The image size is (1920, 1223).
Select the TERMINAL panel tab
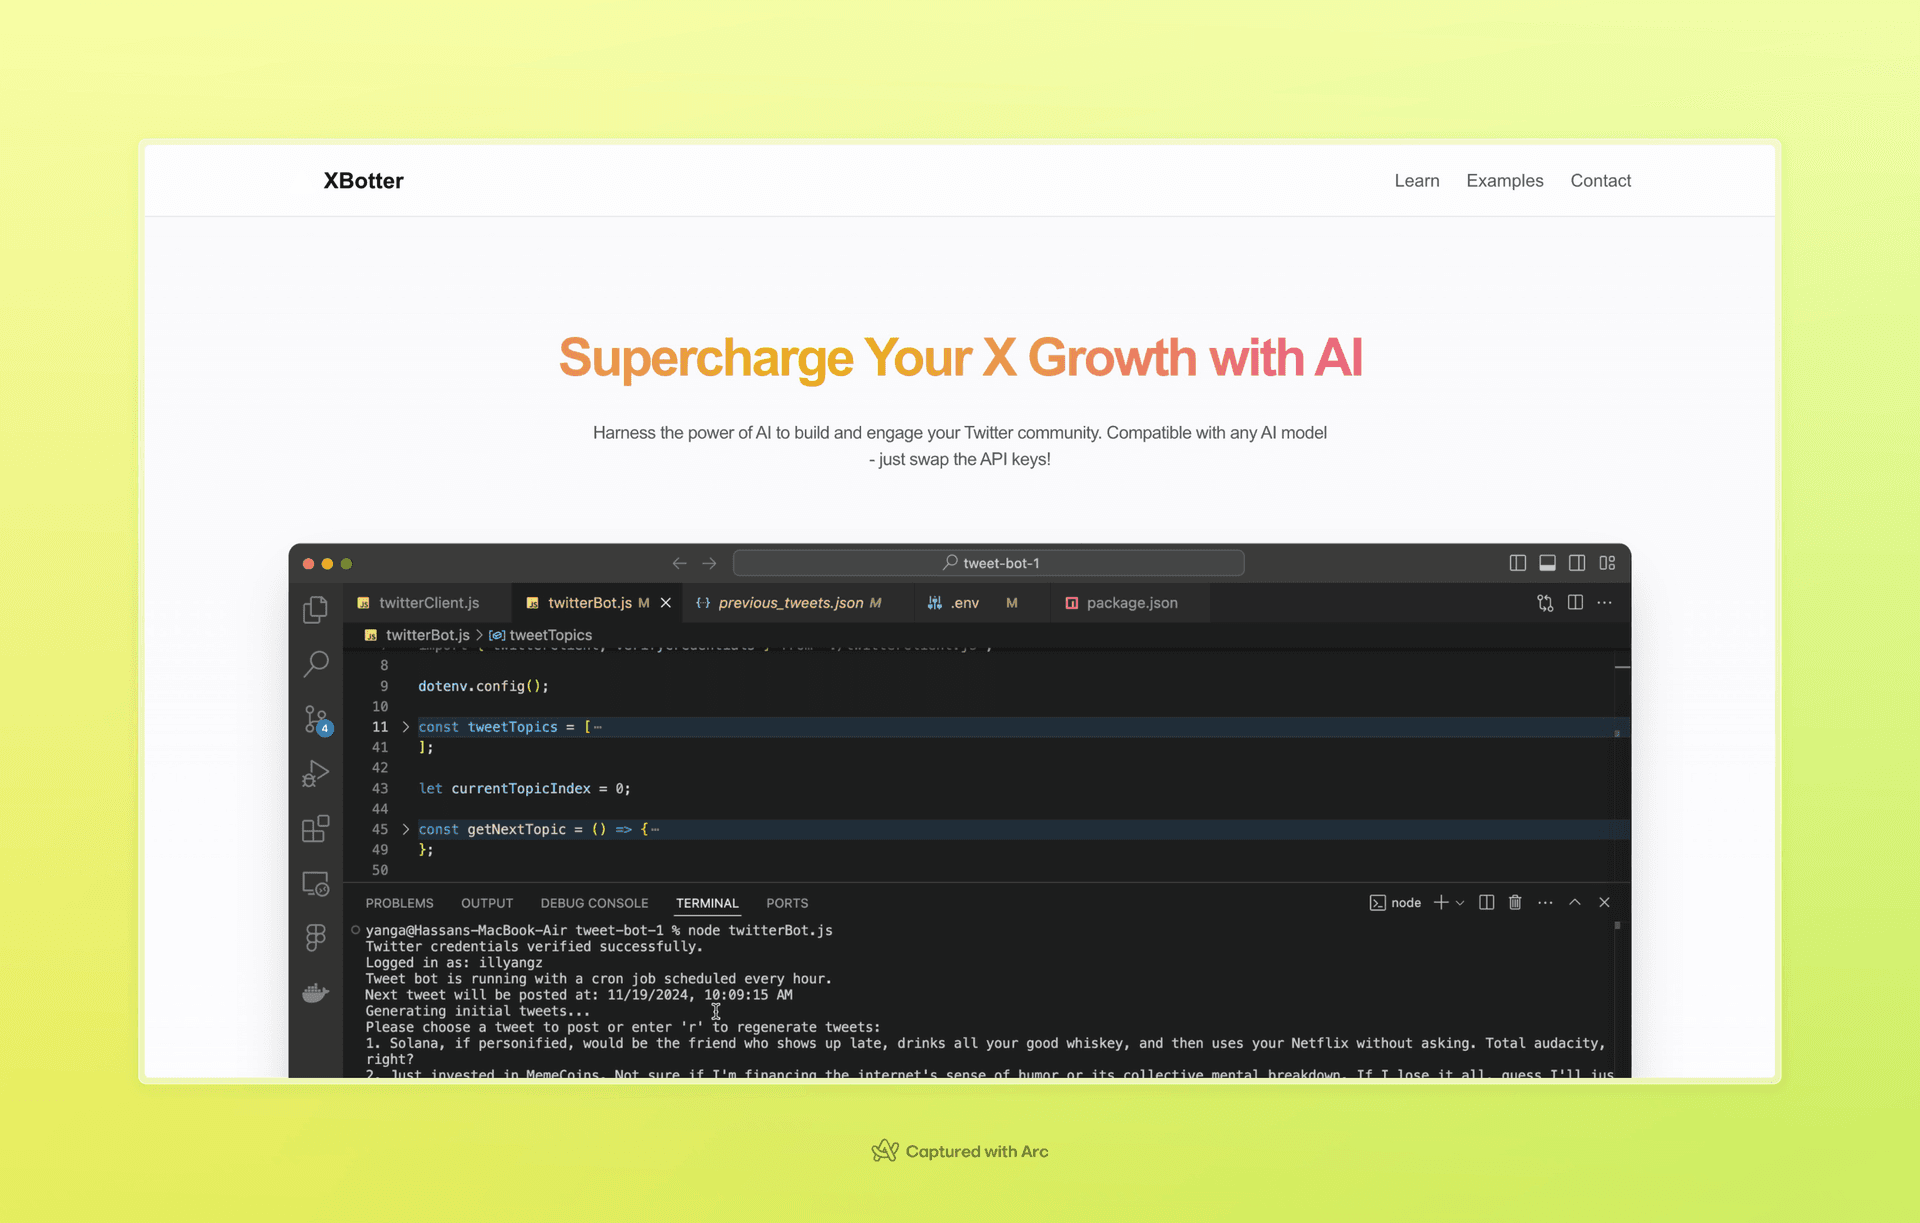point(707,903)
